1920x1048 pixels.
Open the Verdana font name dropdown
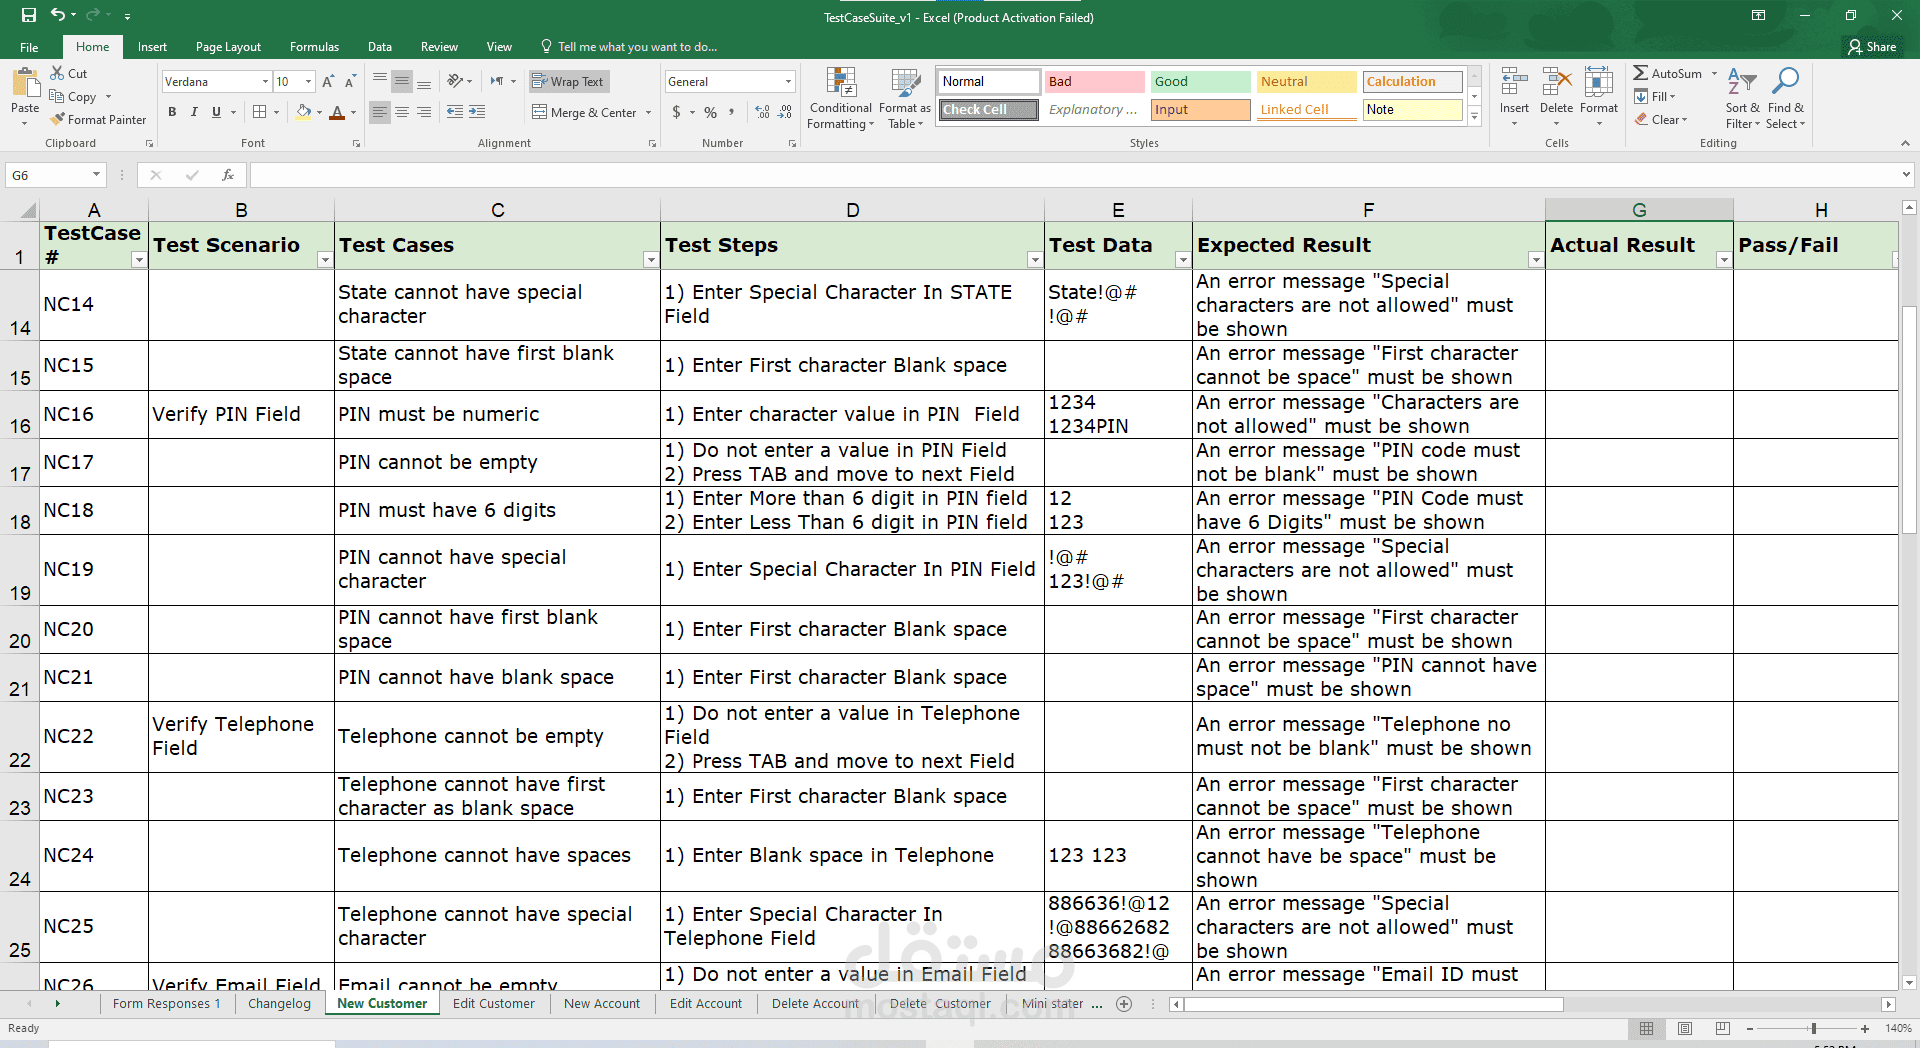click(x=265, y=82)
